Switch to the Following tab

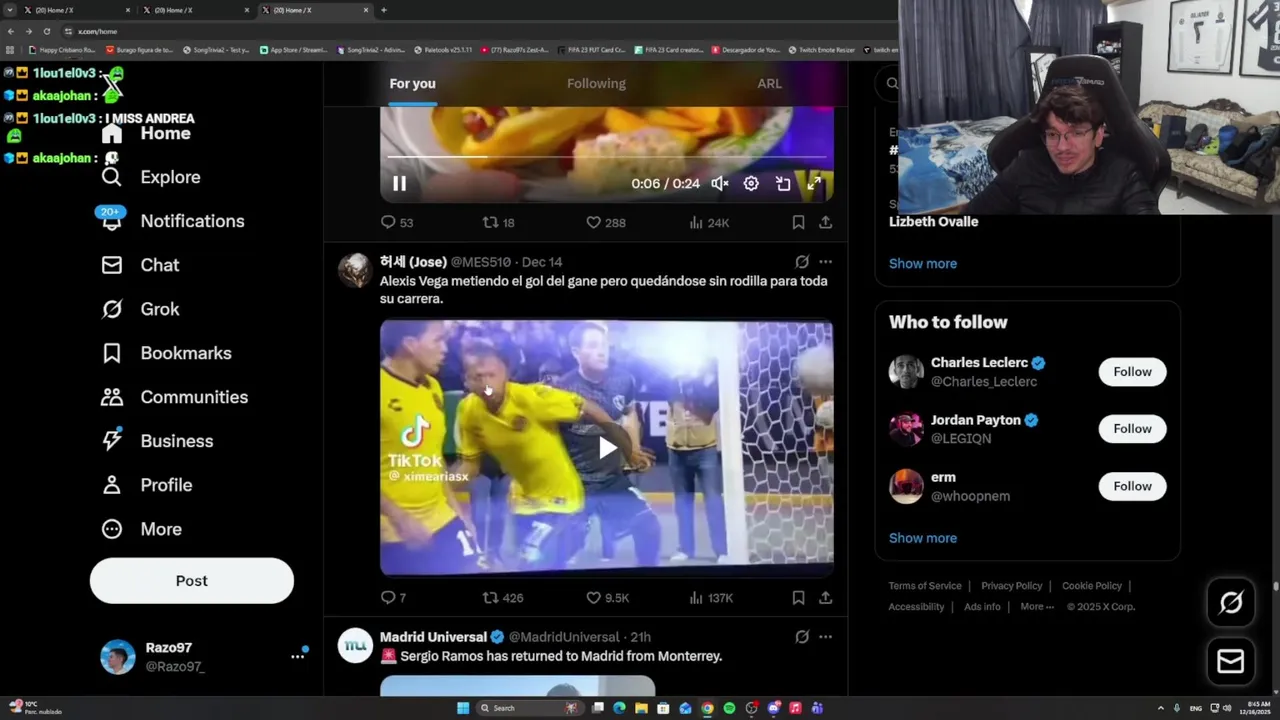[596, 84]
